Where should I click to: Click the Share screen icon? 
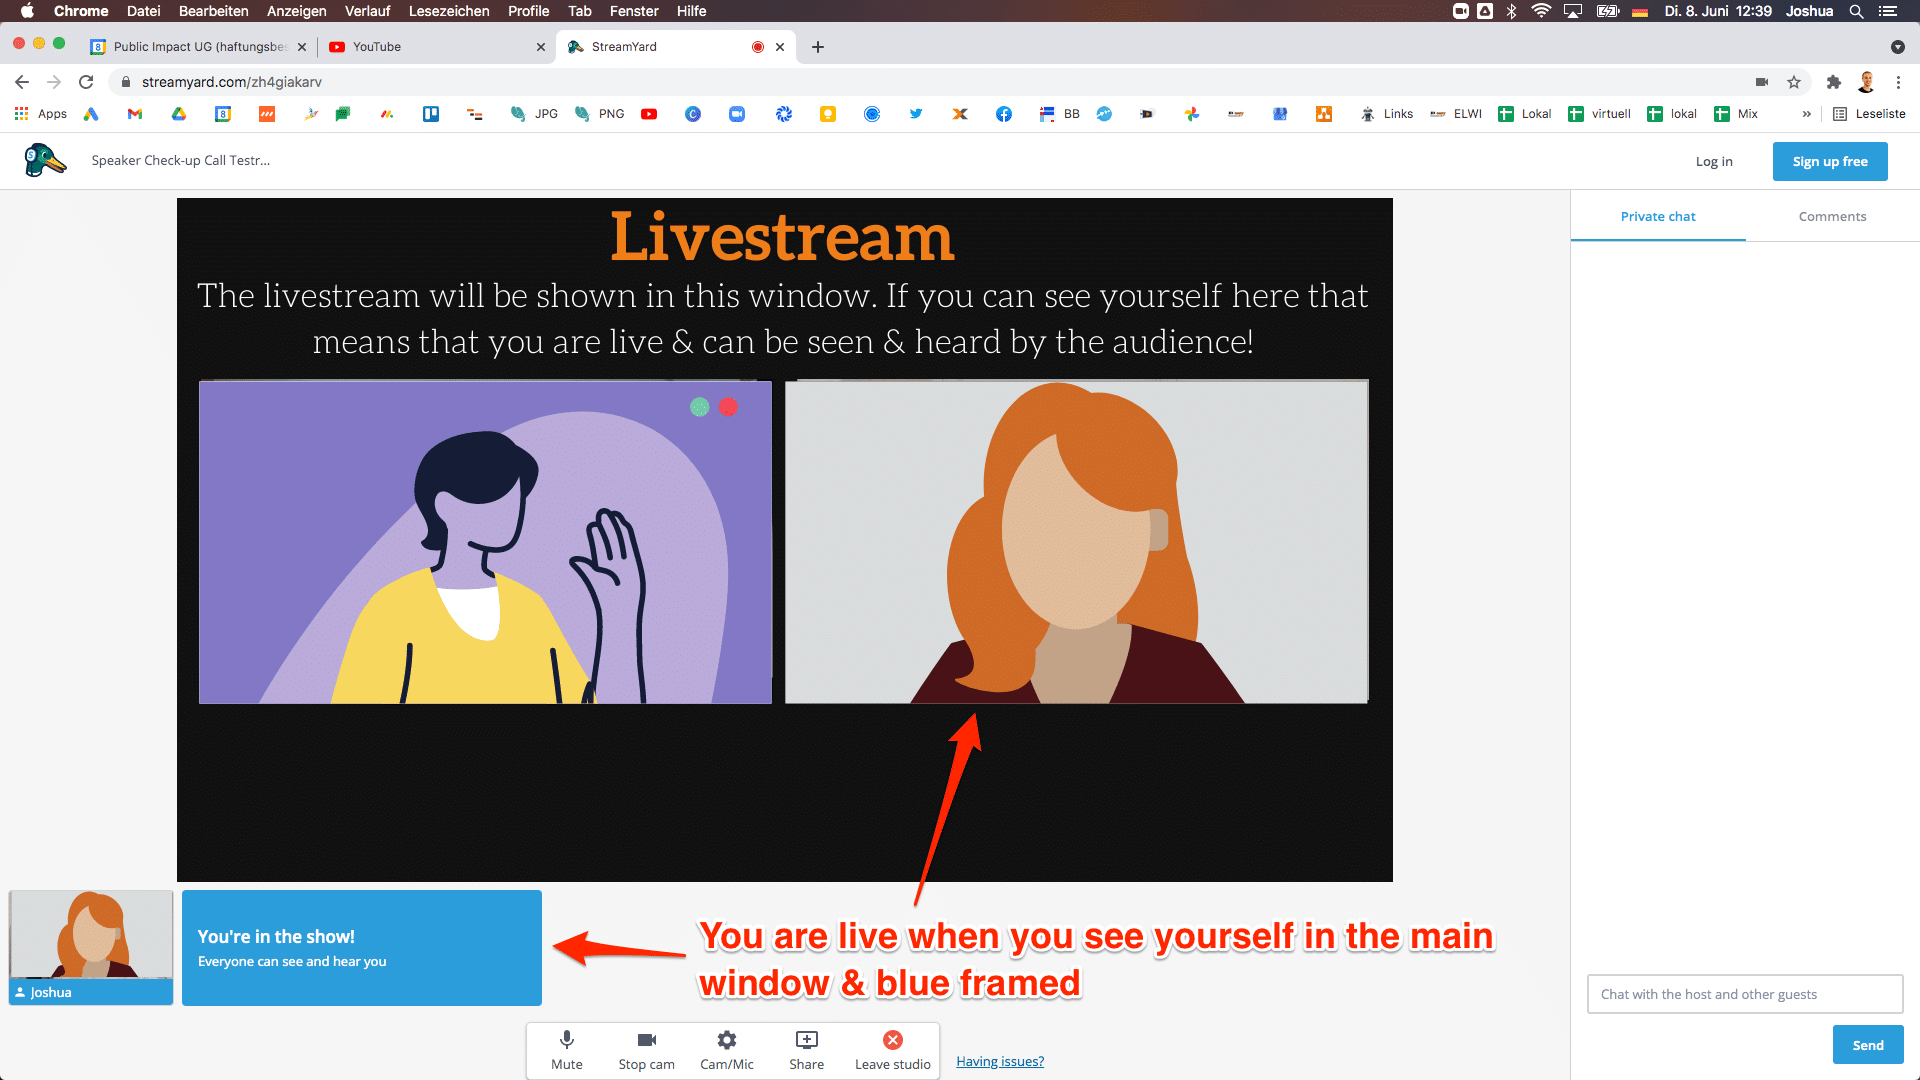806,1041
